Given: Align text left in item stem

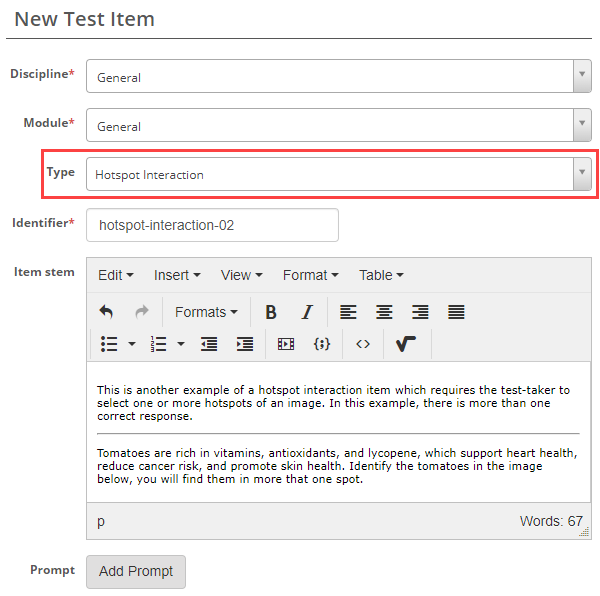Looking at the screenshot, I should pos(348,312).
